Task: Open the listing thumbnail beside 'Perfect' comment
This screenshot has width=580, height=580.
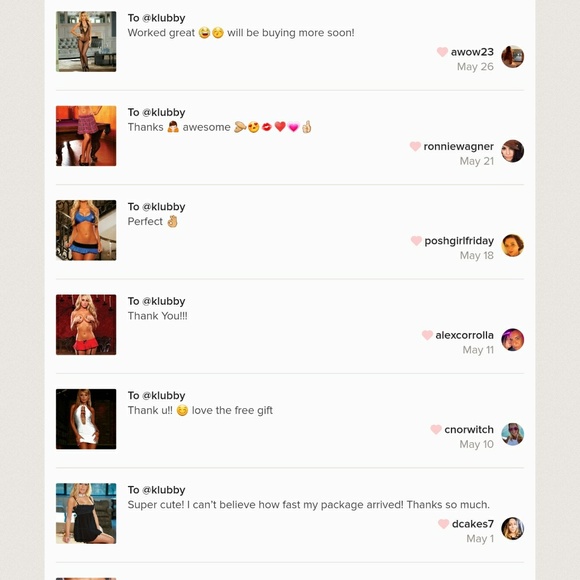Action: (86, 230)
